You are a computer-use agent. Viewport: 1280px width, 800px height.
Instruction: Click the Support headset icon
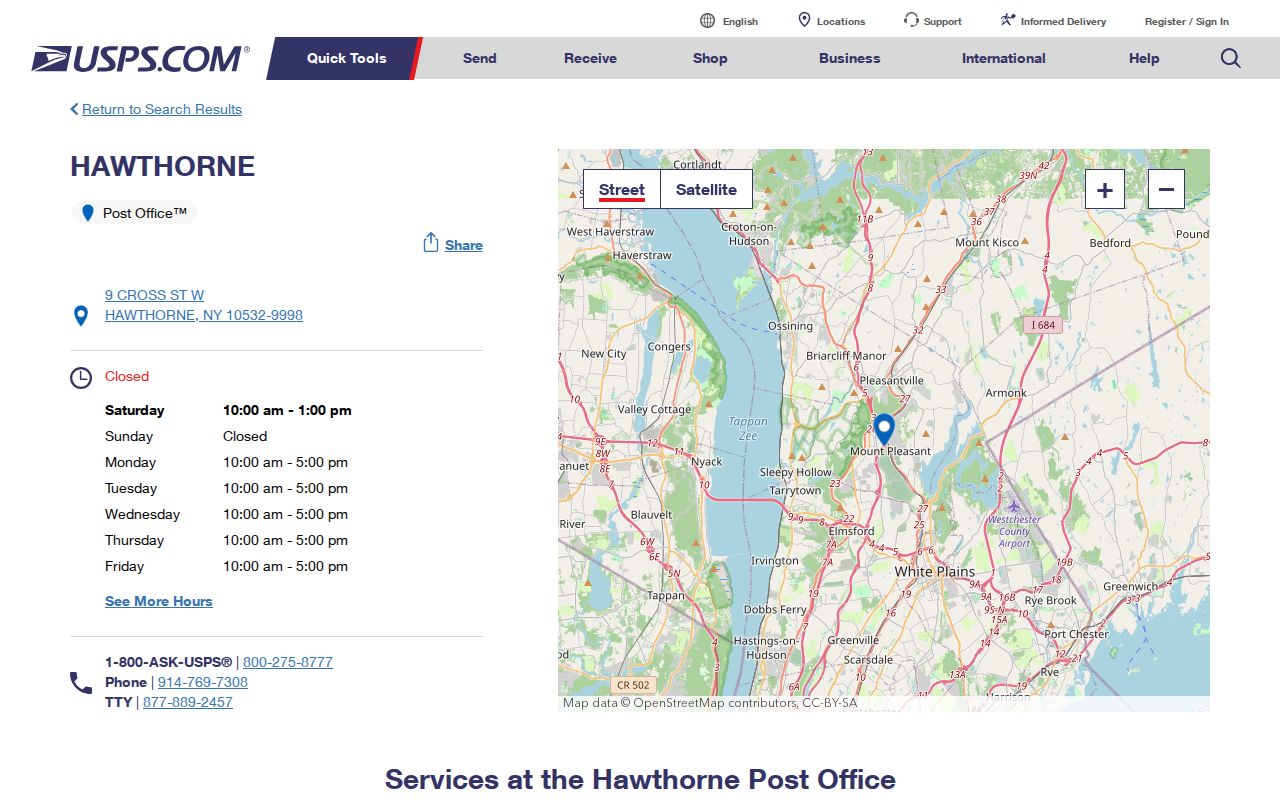point(911,20)
